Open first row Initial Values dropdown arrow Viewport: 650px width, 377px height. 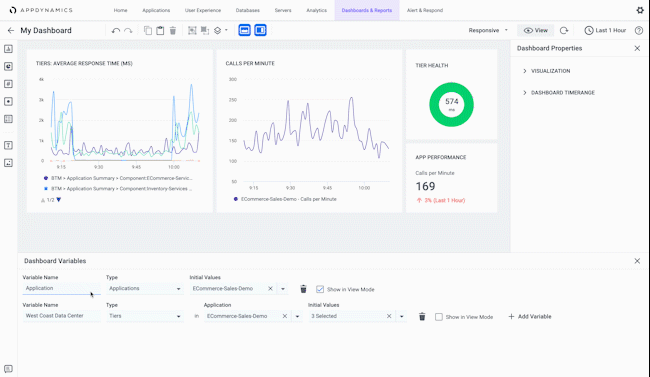coord(283,289)
